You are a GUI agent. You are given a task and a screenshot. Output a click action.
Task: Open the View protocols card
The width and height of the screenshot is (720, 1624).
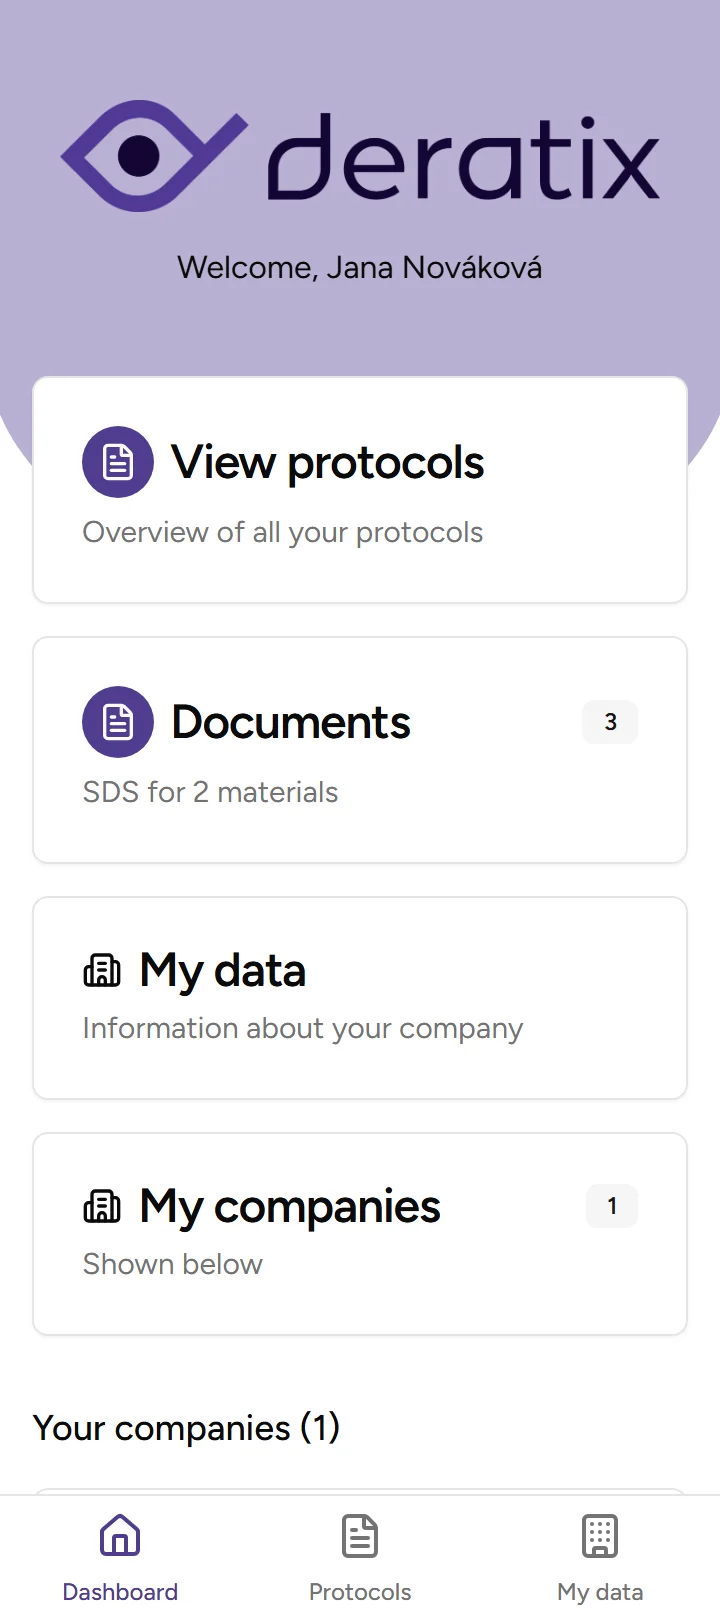point(360,488)
